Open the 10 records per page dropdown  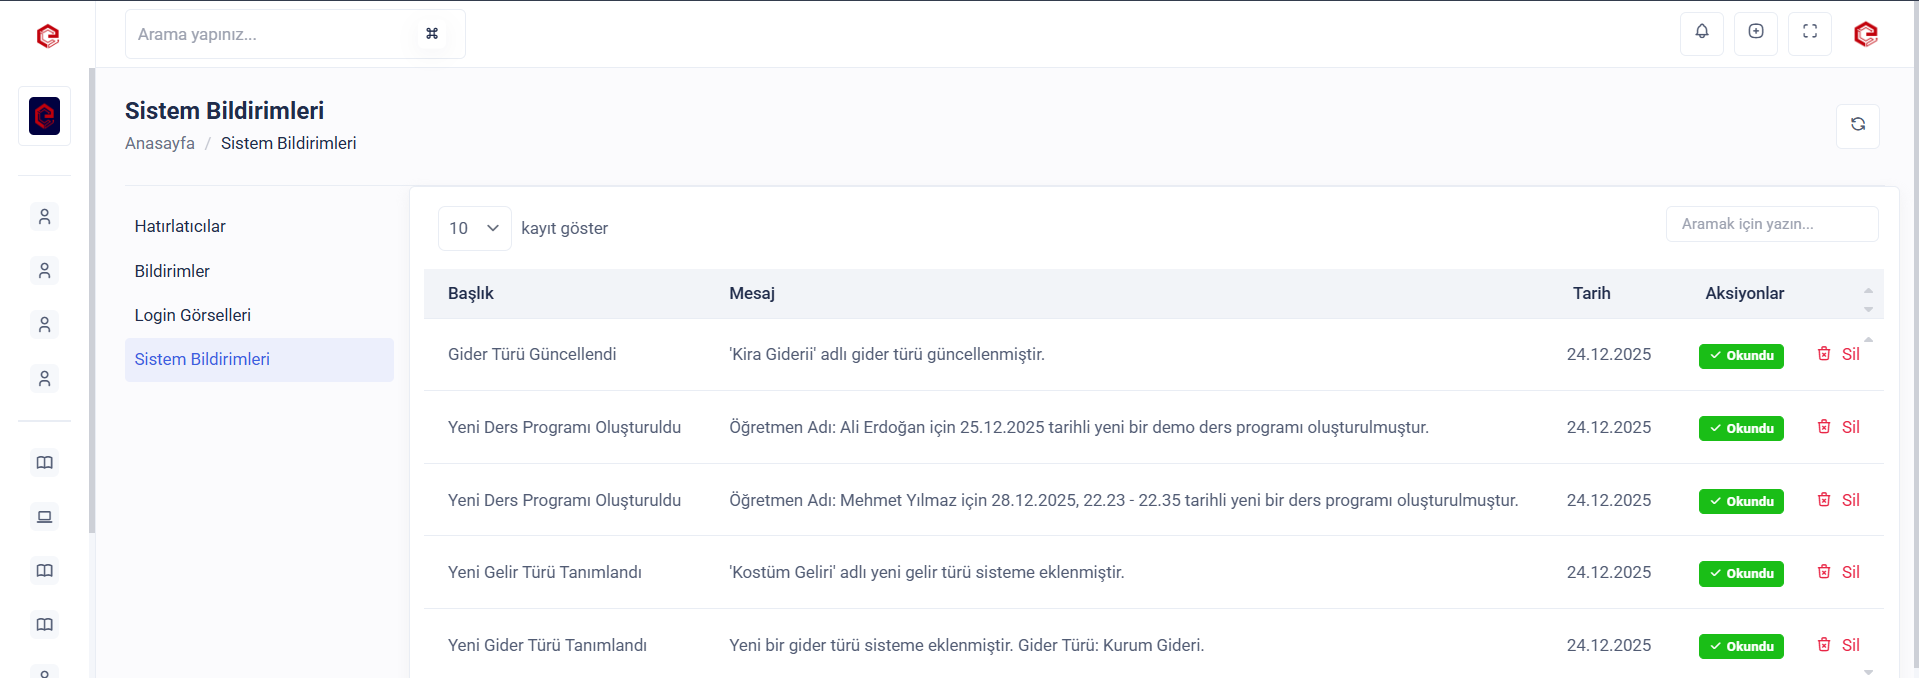(x=474, y=229)
